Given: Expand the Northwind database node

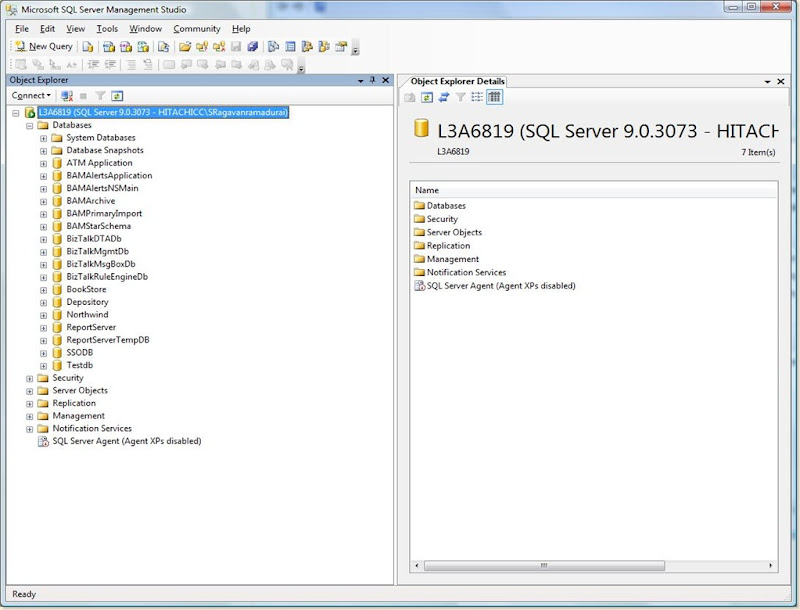Looking at the screenshot, I should coord(44,315).
